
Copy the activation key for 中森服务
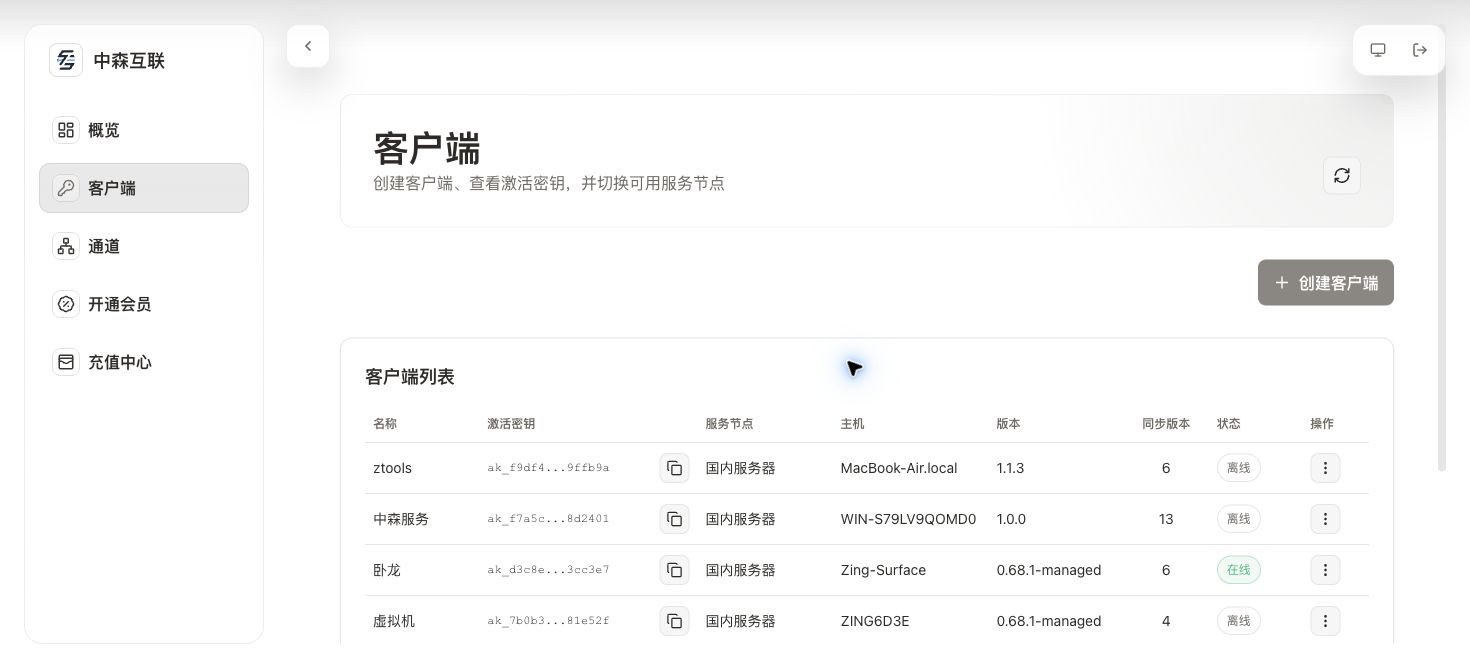[x=675, y=519]
